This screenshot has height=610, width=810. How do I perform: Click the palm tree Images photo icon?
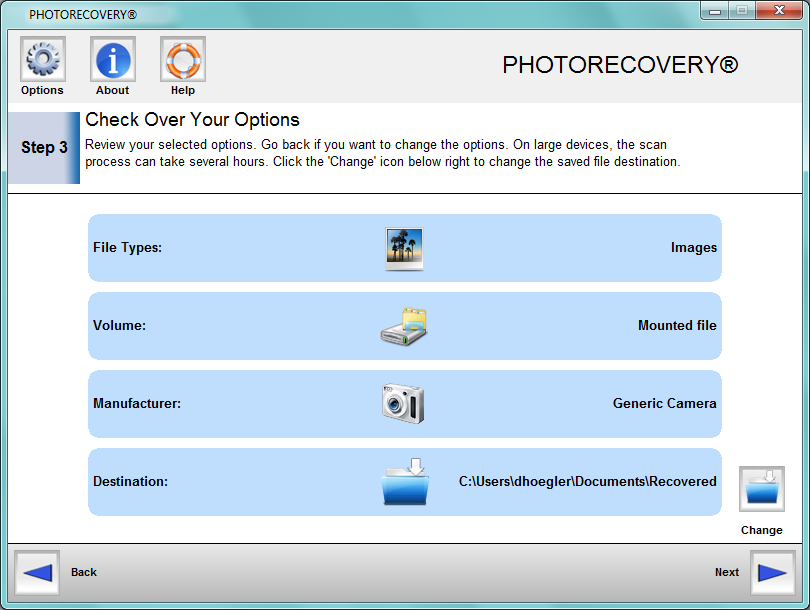(x=404, y=248)
